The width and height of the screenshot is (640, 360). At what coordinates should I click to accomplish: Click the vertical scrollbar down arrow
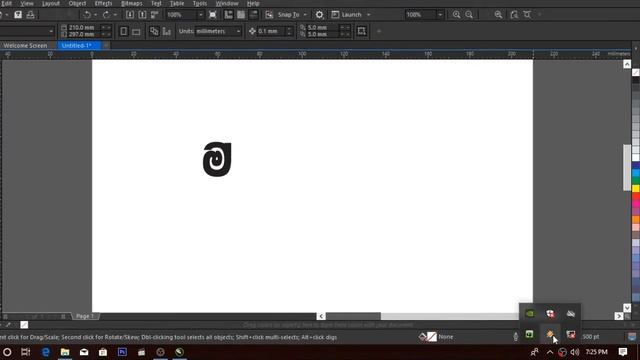tap(627, 308)
